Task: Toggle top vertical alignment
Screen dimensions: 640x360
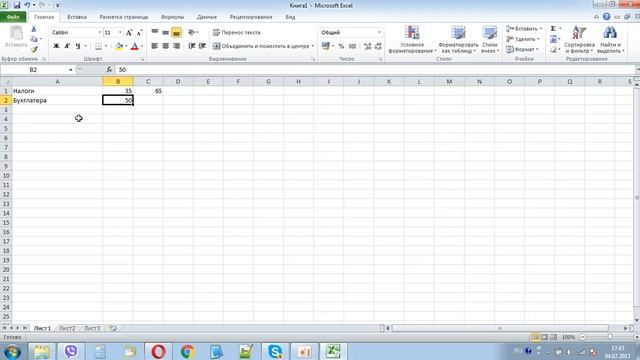Action: click(x=155, y=32)
